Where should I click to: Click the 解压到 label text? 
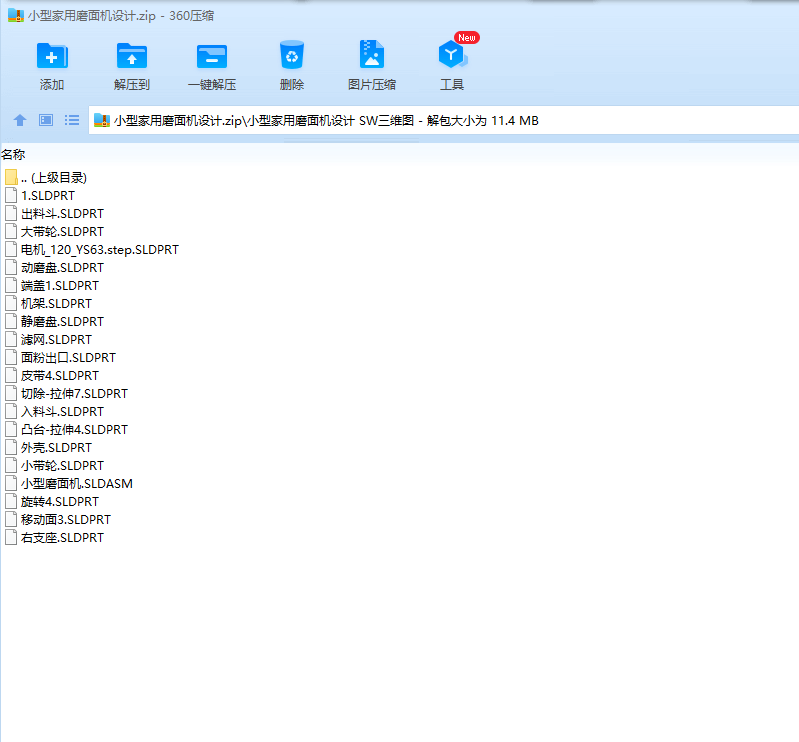tap(131, 85)
